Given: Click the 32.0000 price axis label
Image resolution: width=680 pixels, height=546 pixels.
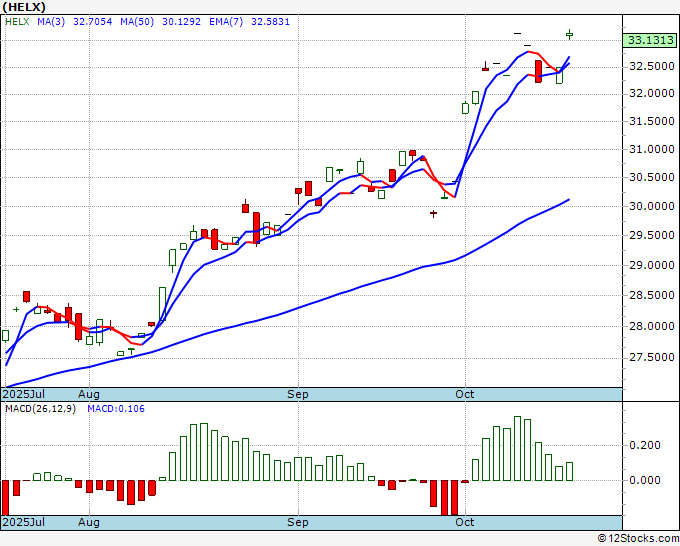Looking at the screenshot, I should [x=652, y=93].
